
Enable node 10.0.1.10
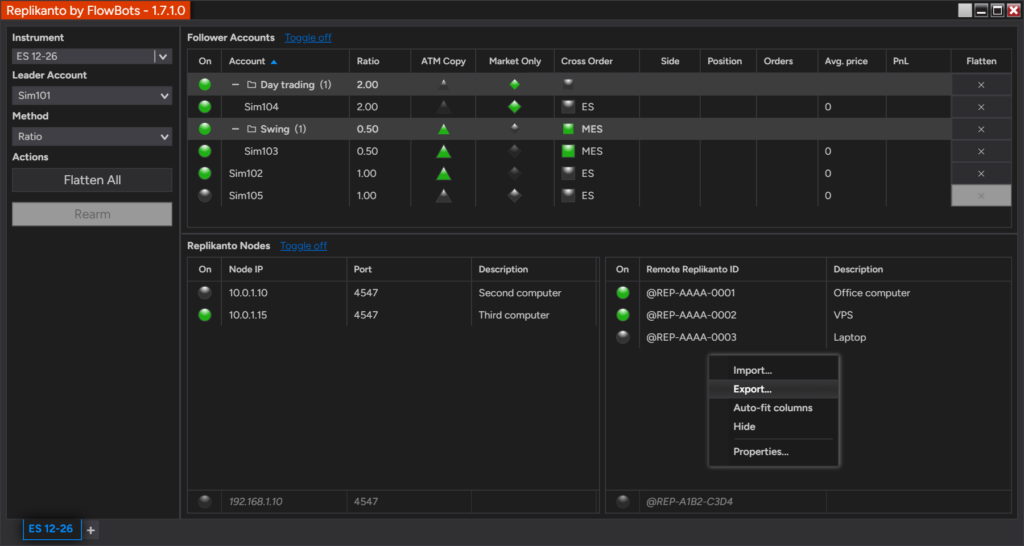(205, 293)
